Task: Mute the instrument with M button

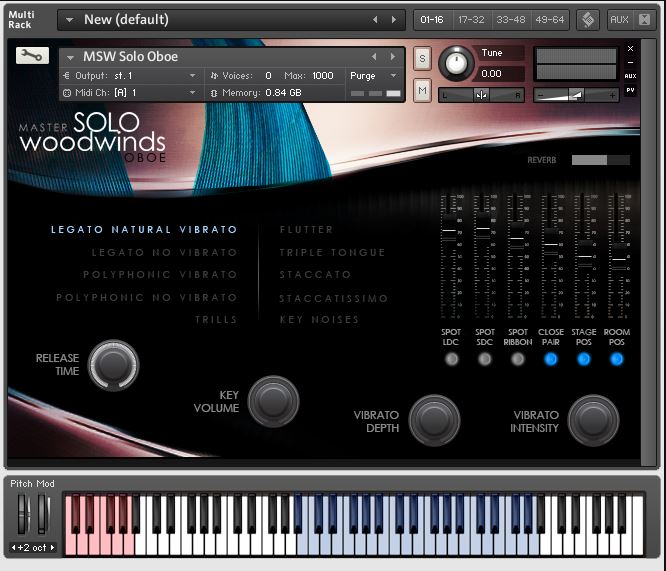Action: click(422, 90)
